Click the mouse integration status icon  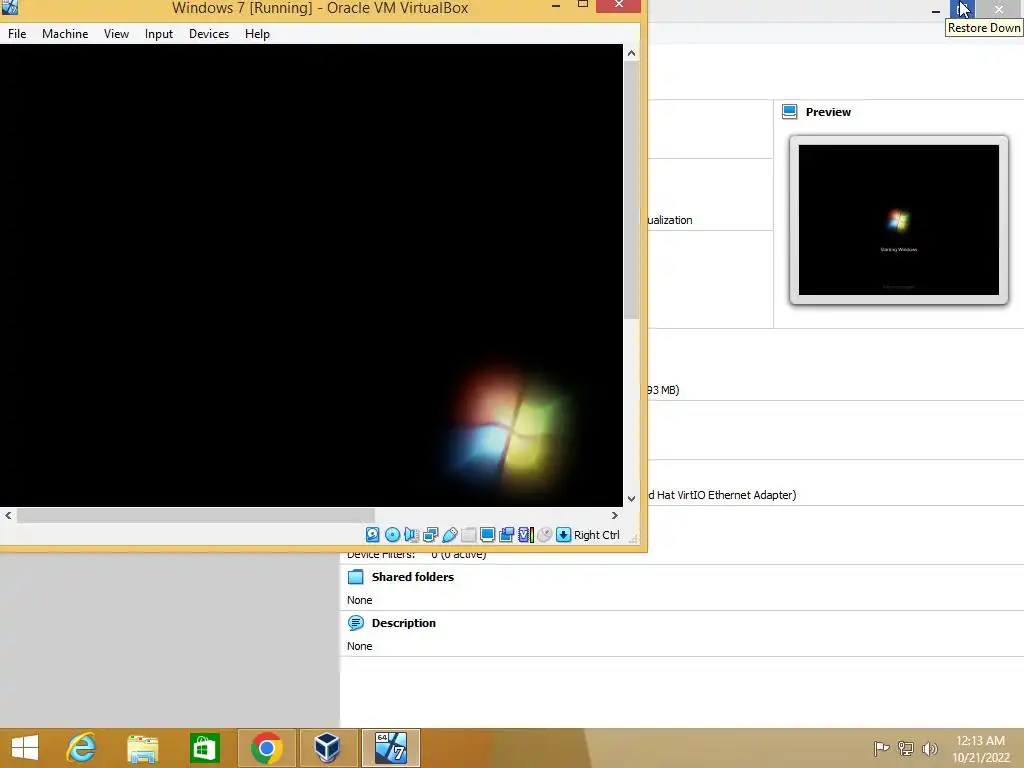545,535
